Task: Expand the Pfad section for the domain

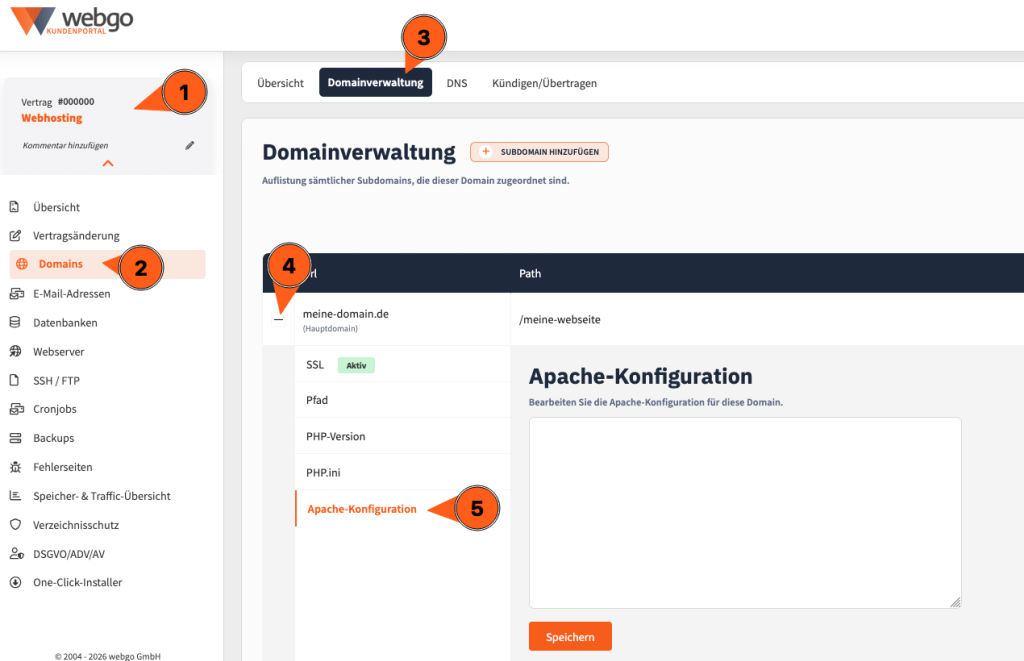Action: pos(318,400)
